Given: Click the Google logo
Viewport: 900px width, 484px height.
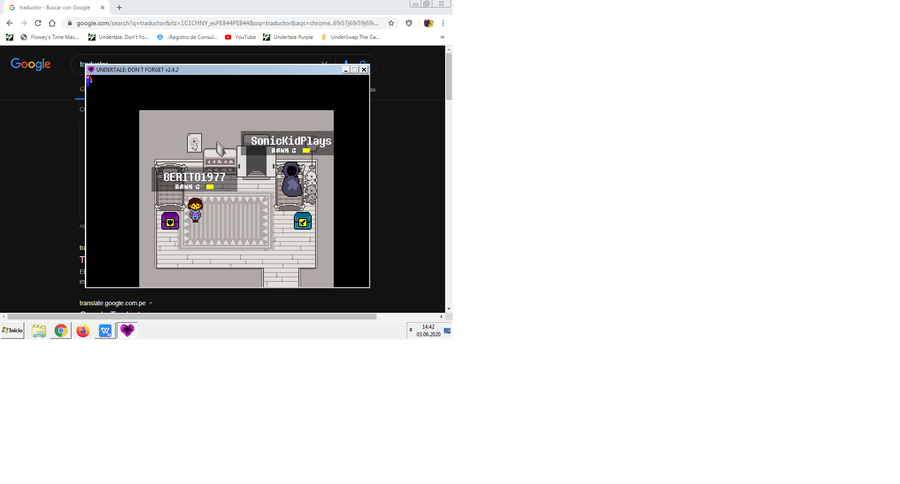Looking at the screenshot, I should tap(31, 64).
